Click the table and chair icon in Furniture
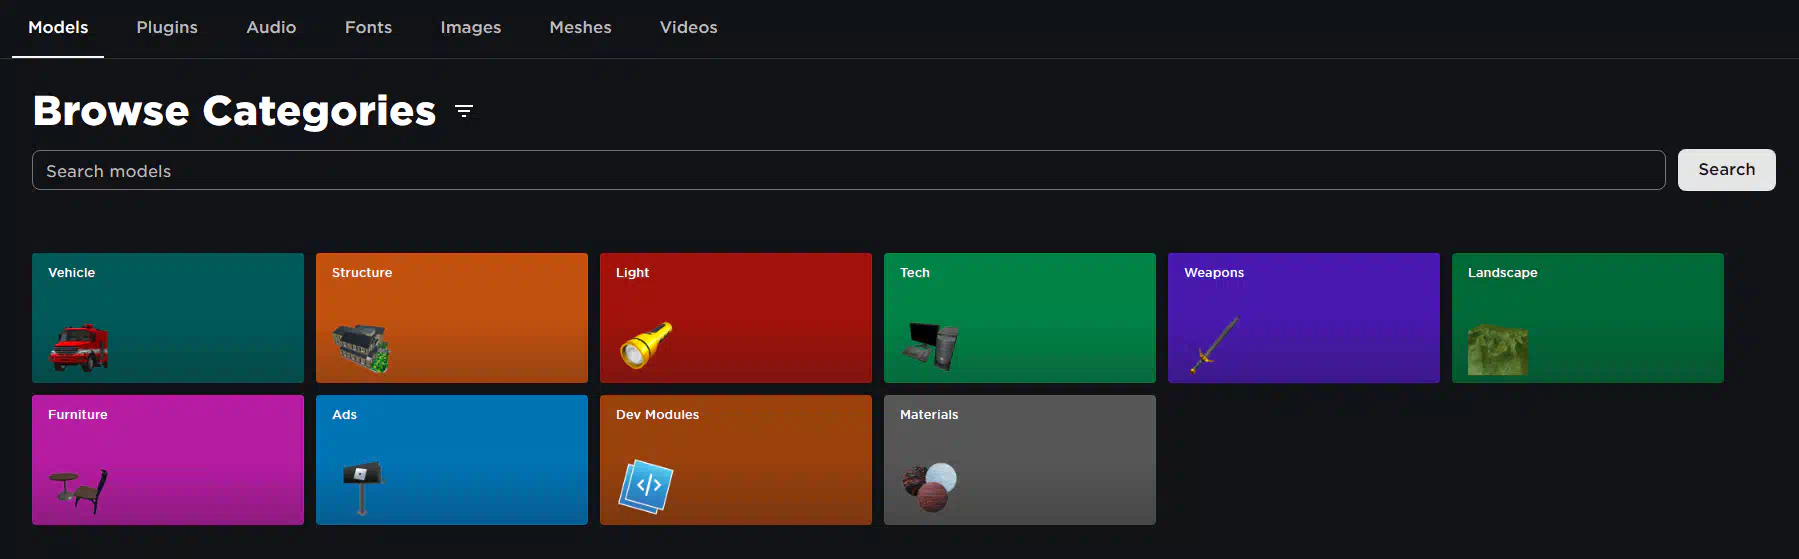 point(78,491)
